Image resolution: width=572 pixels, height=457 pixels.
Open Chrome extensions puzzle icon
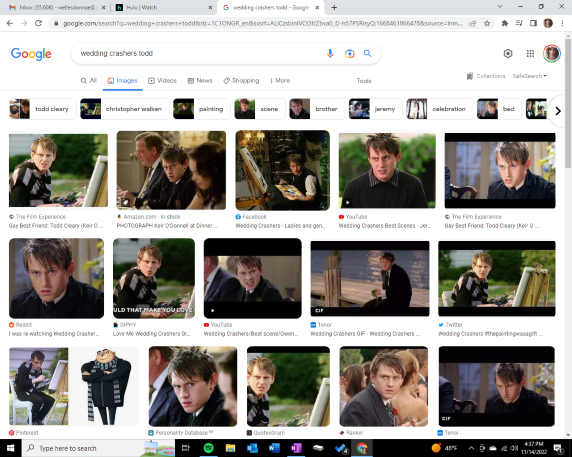pos(505,23)
